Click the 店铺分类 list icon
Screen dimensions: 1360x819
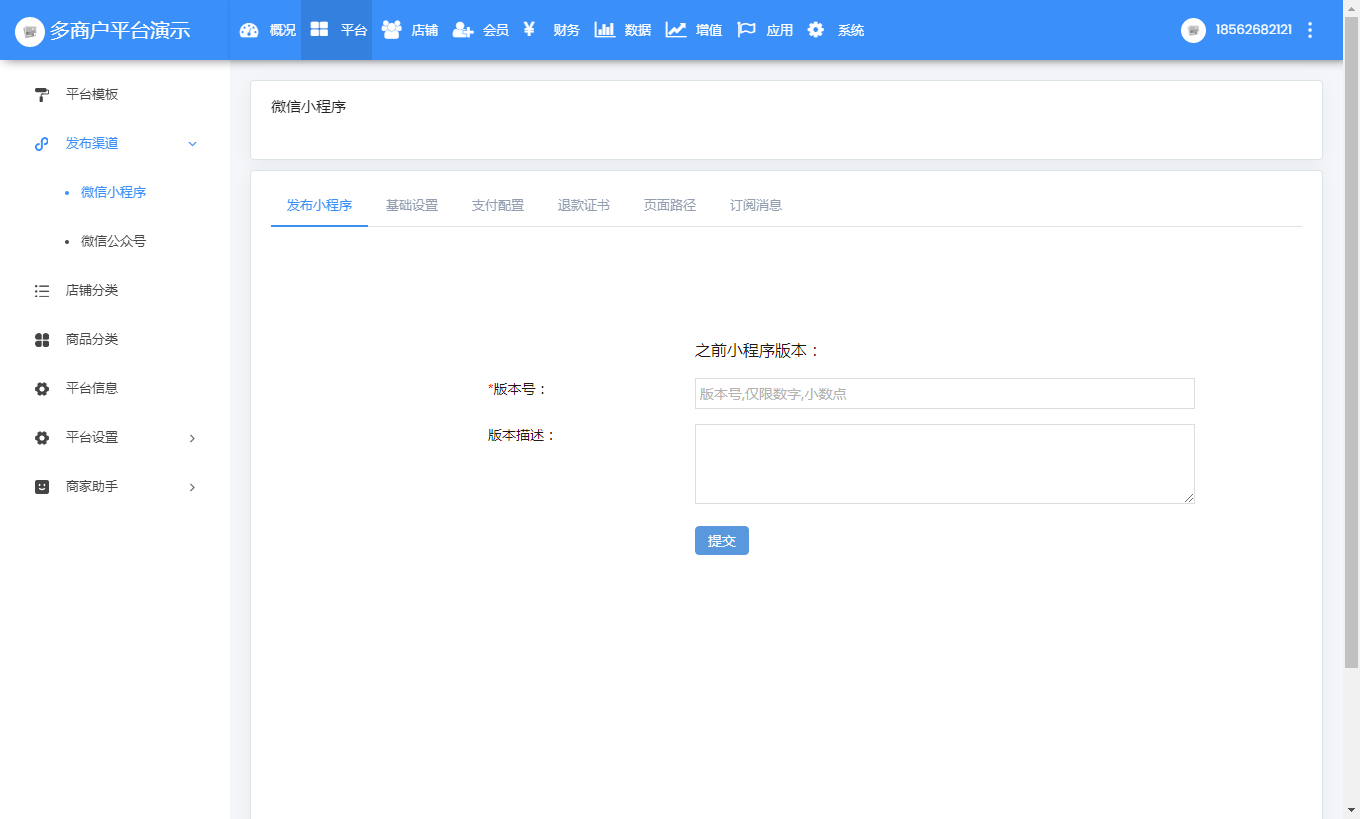[42, 291]
